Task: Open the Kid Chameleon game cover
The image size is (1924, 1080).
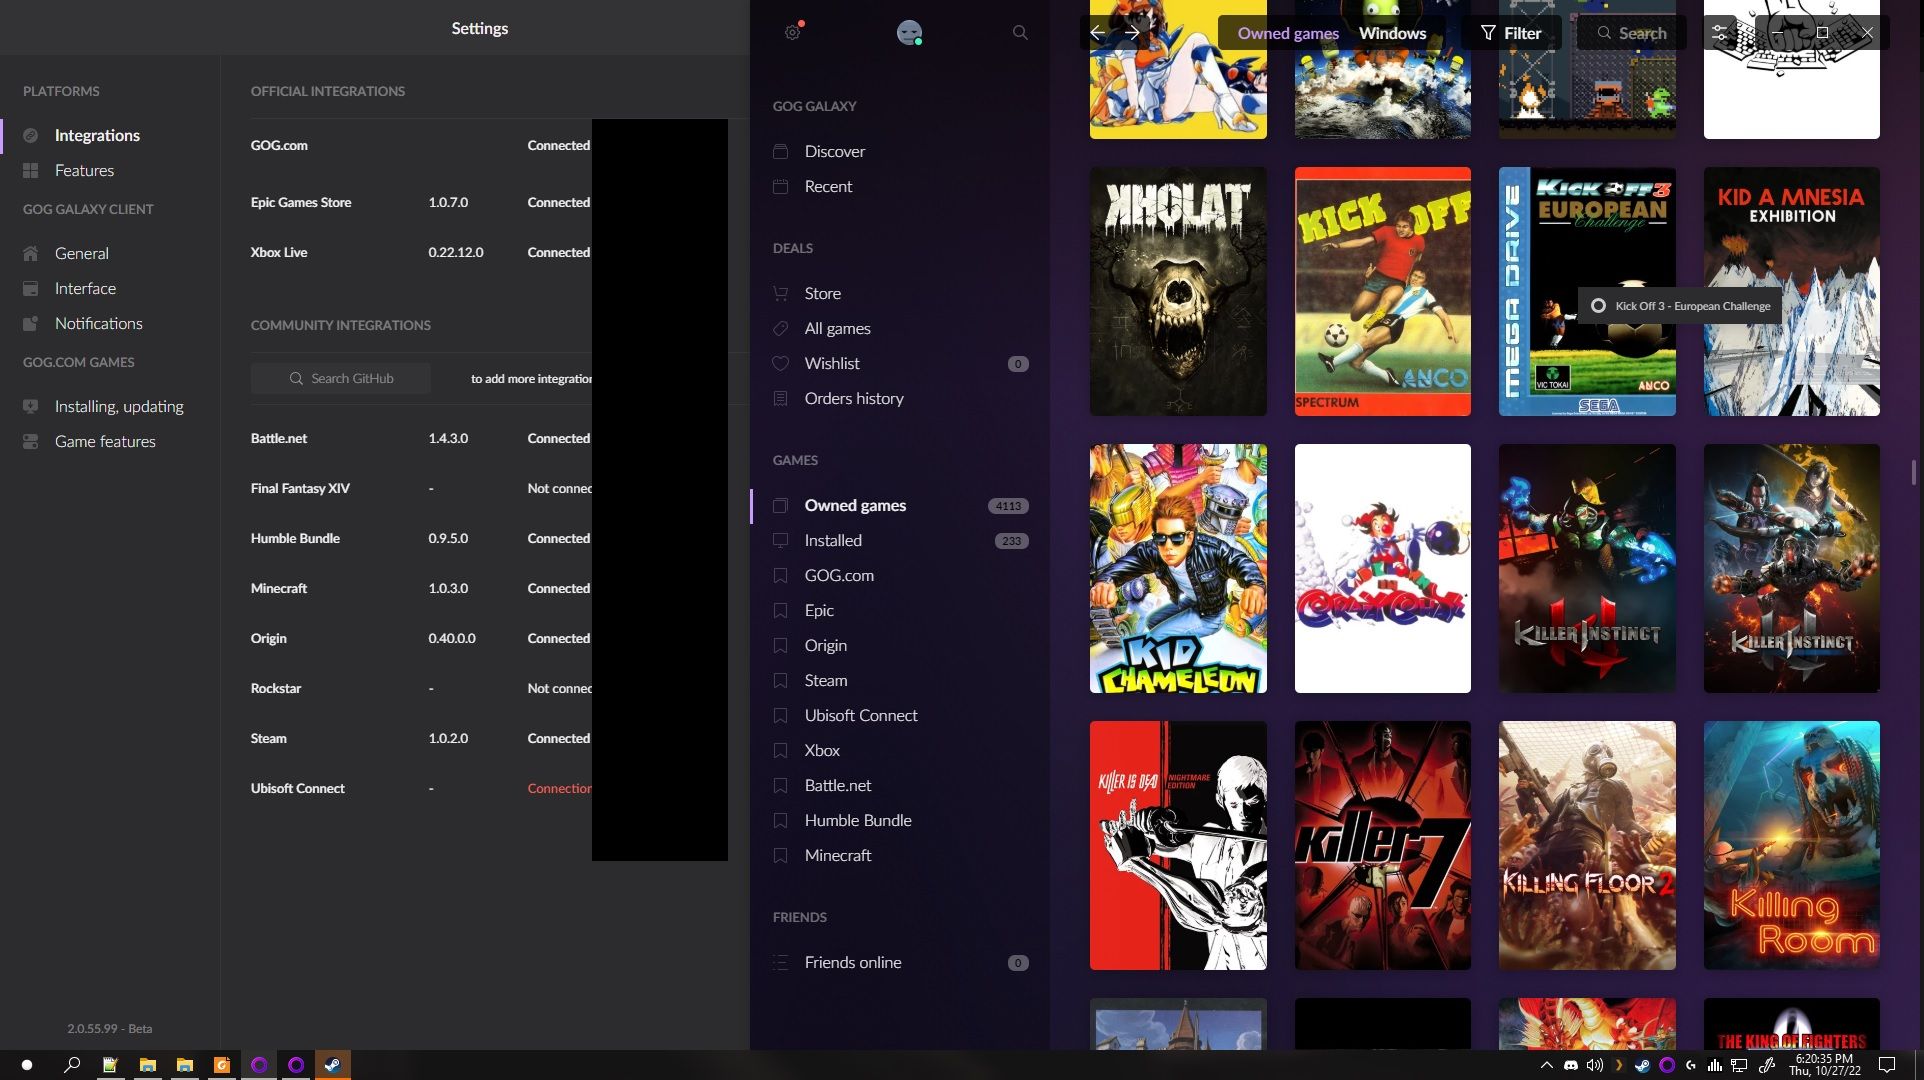Action: pos(1178,568)
